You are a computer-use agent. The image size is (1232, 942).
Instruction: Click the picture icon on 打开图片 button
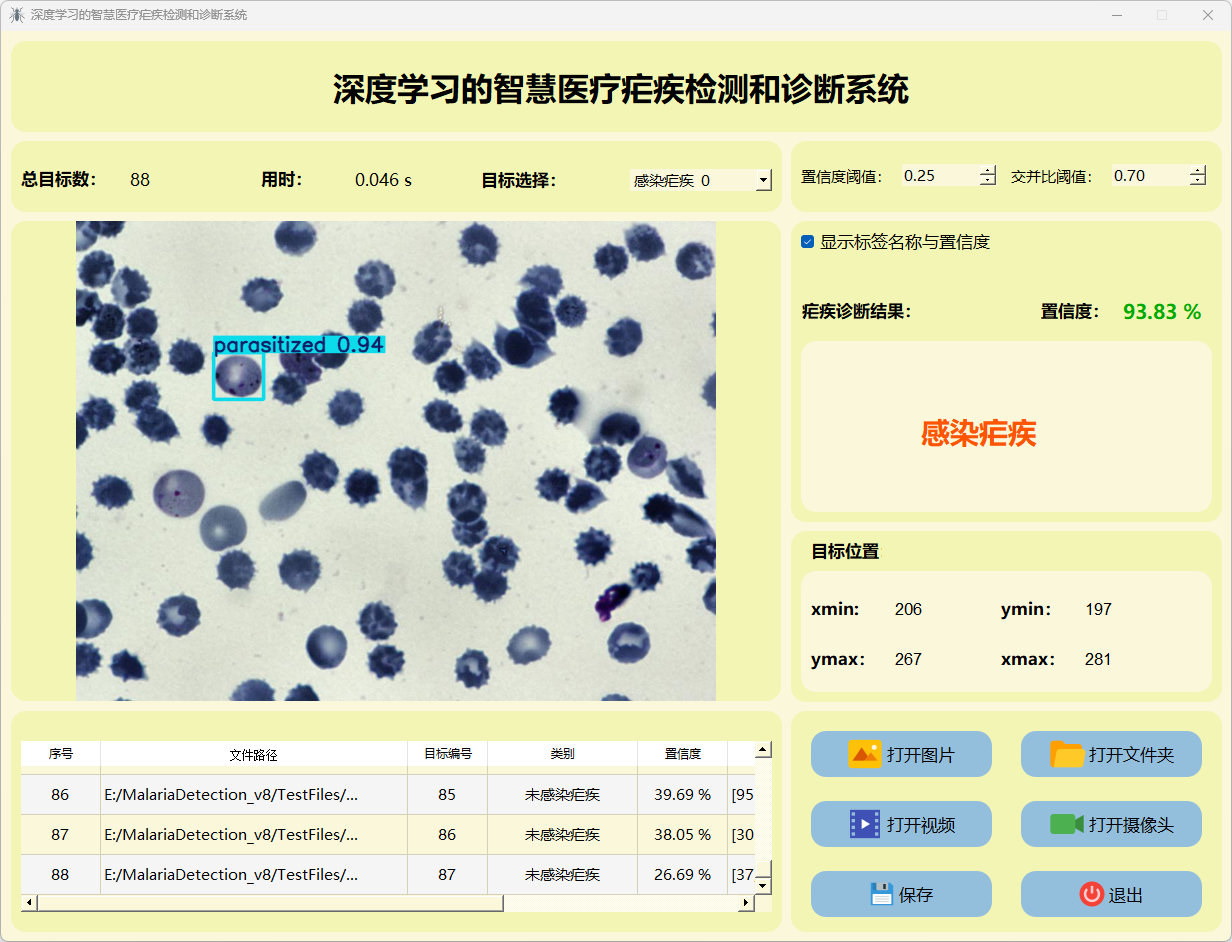(x=864, y=754)
